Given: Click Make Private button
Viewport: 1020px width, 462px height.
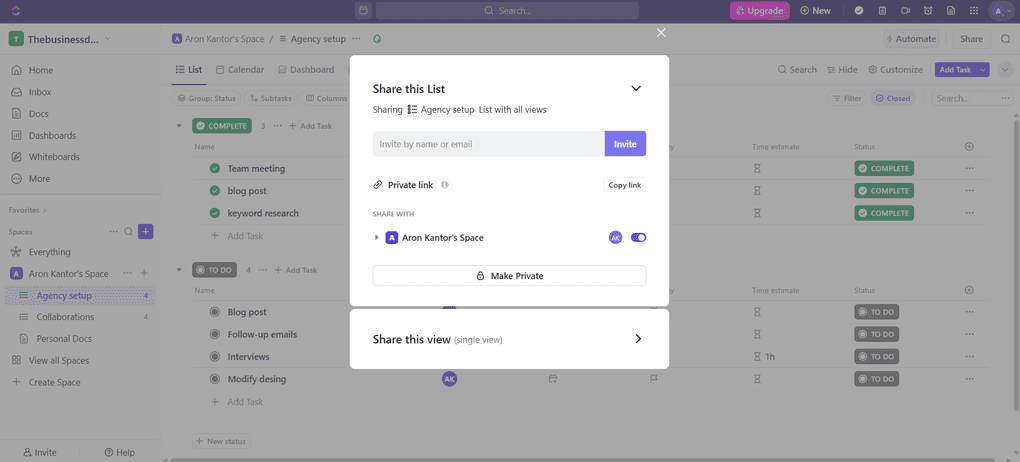Looking at the screenshot, I should tap(509, 276).
